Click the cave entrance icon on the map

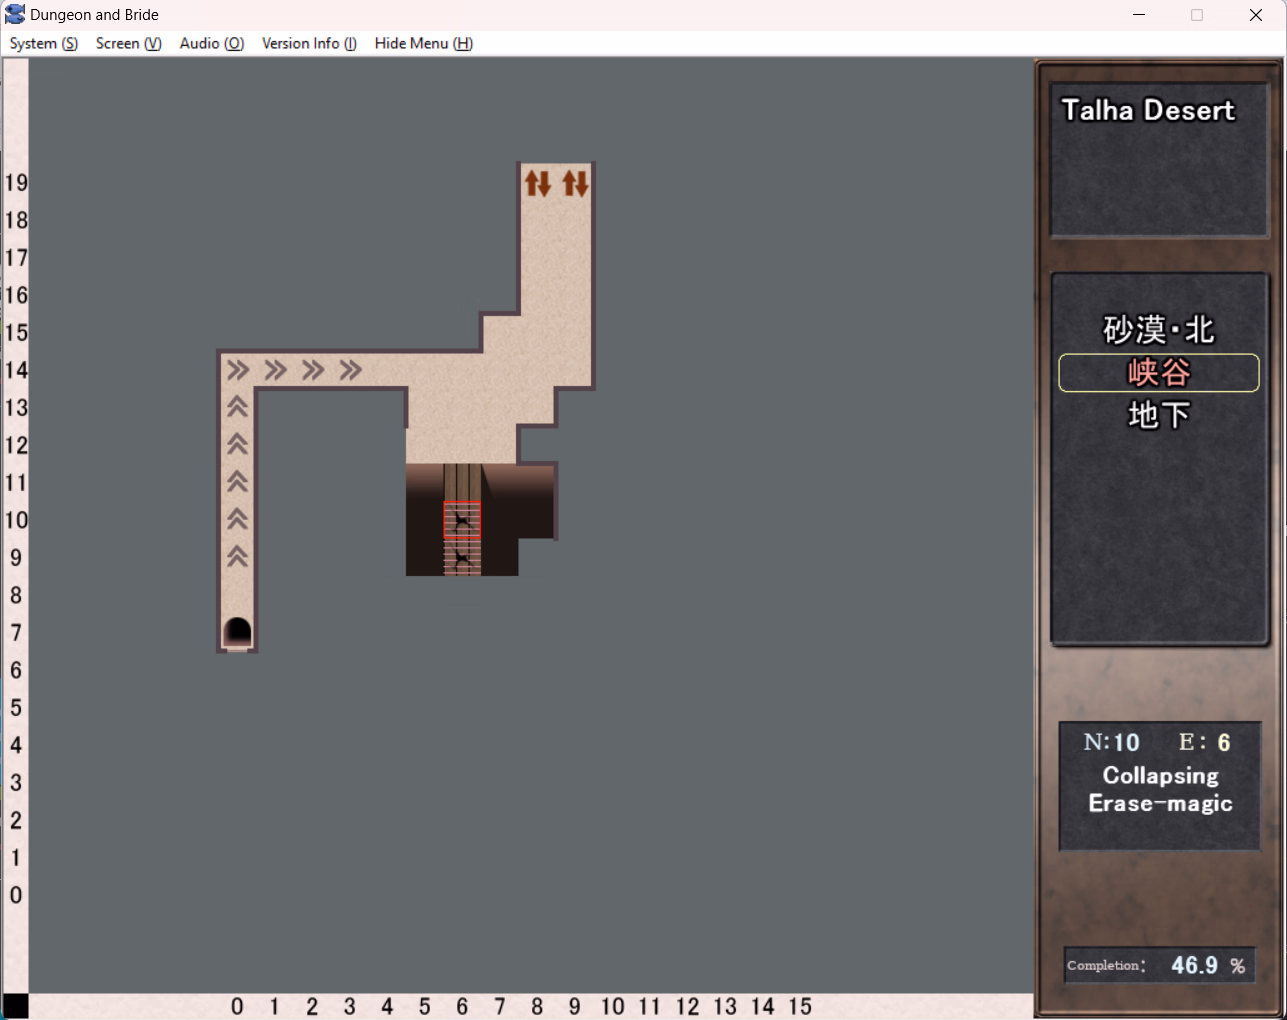pyautogui.click(x=237, y=632)
